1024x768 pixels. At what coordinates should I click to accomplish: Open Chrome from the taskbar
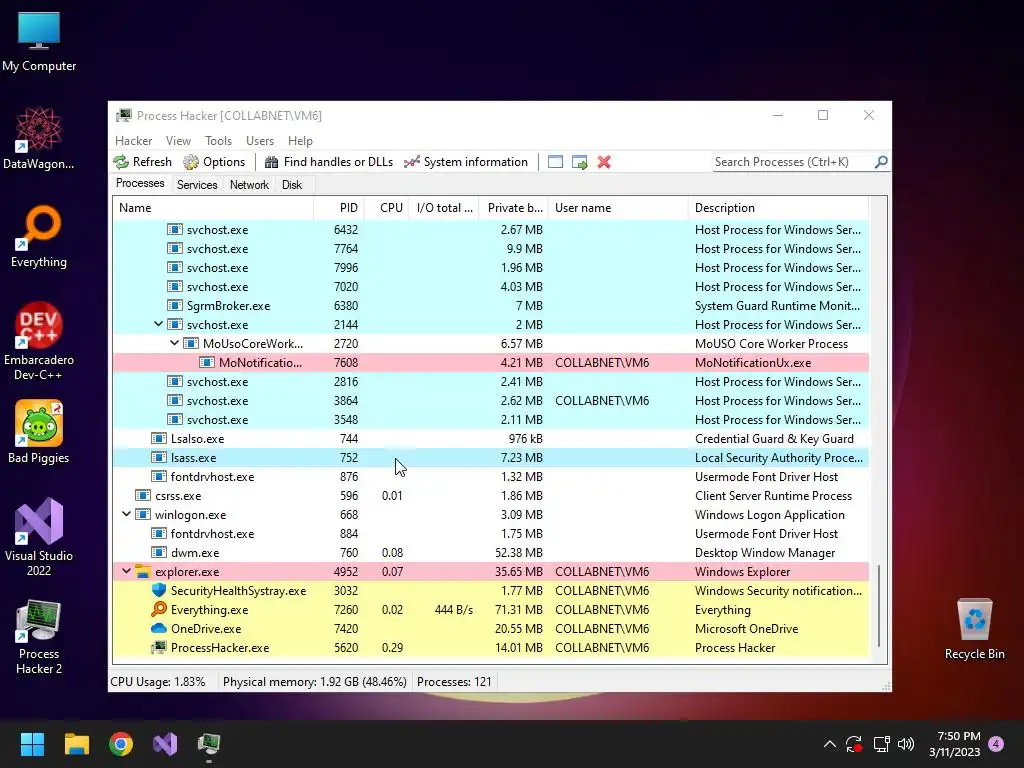121,744
